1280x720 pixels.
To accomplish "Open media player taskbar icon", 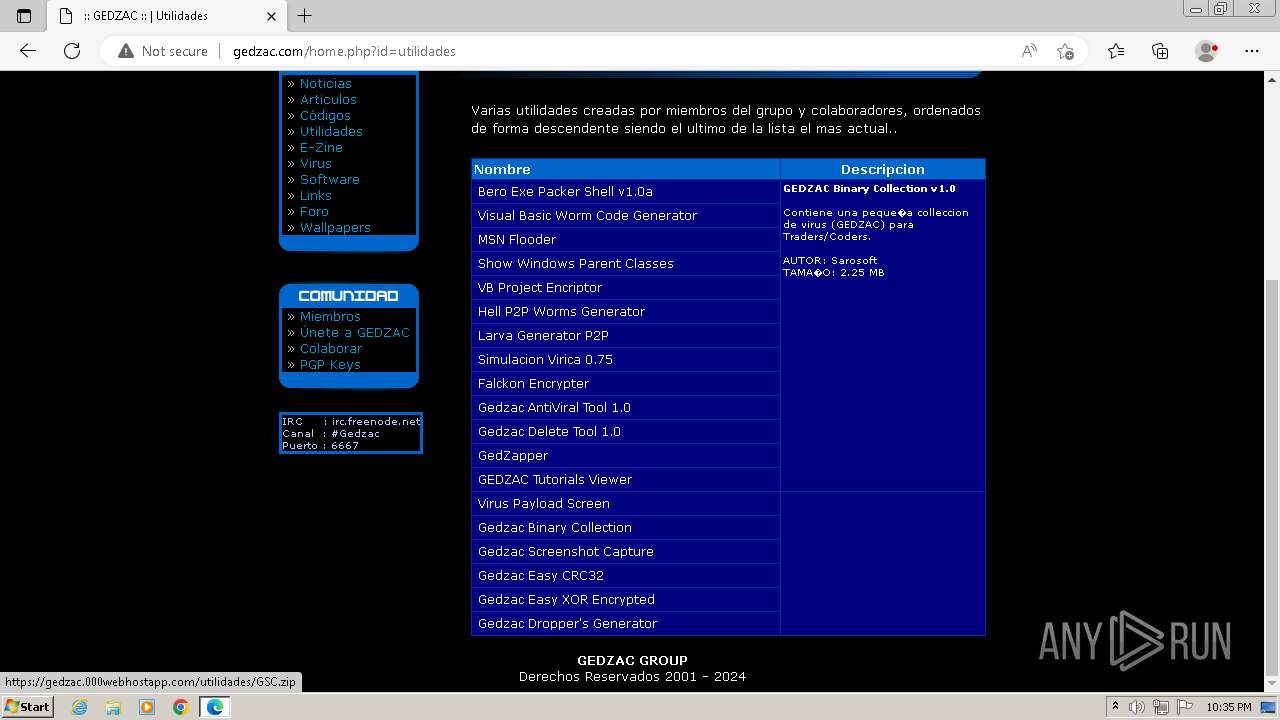I will tap(147, 707).
